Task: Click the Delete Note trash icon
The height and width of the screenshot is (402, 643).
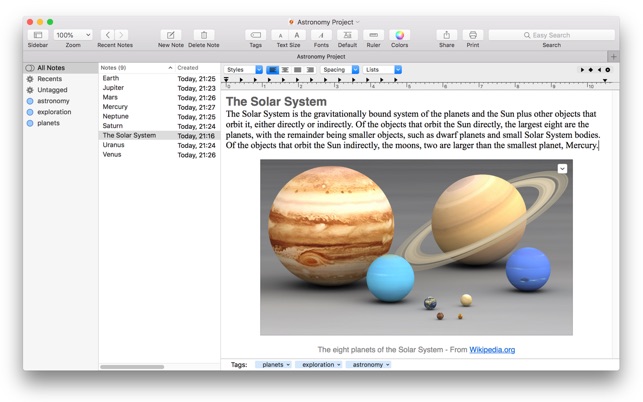Action: tap(203, 35)
